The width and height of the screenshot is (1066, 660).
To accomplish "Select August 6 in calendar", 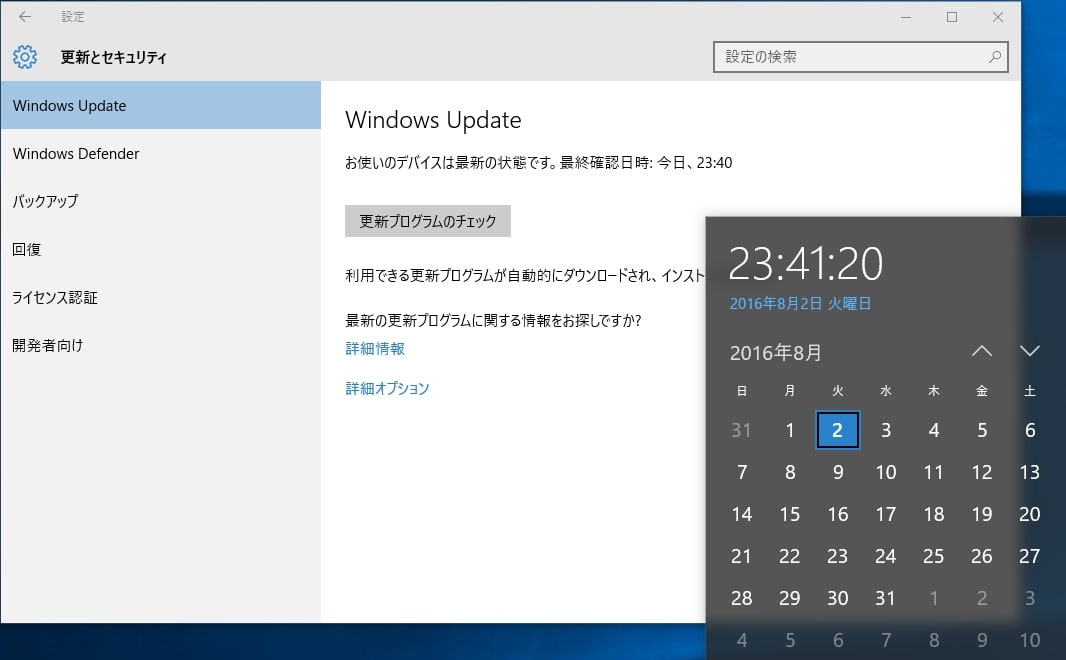I will pyautogui.click(x=1030, y=430).
